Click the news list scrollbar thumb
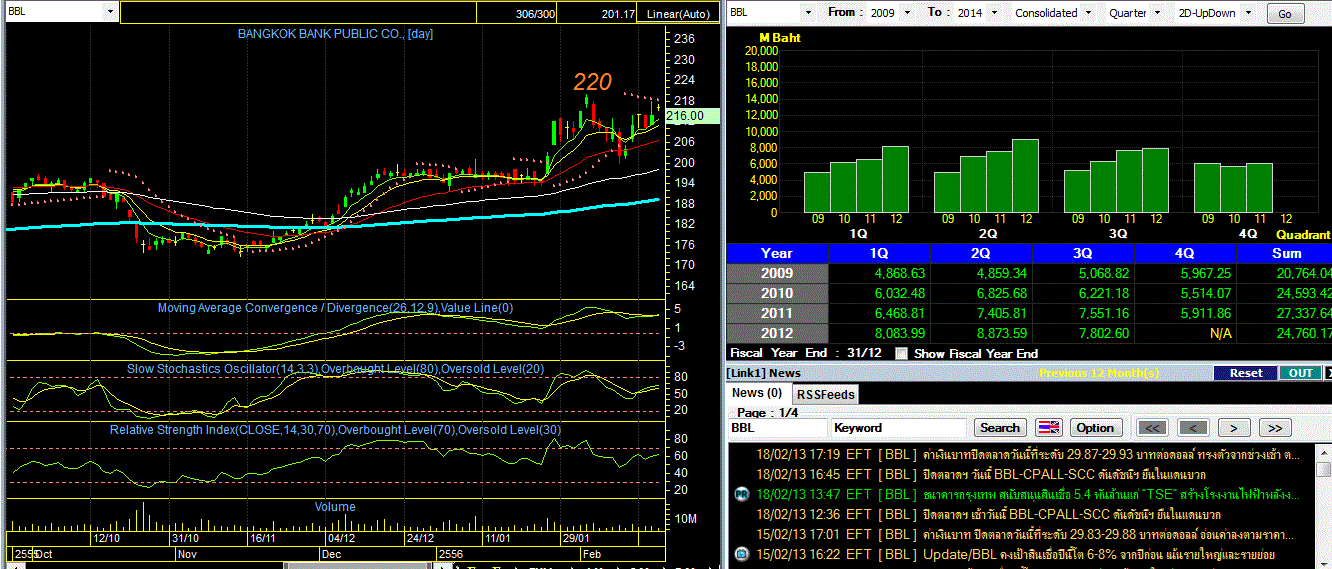Screen dimensions: 1332x569 coord(1325,470)
